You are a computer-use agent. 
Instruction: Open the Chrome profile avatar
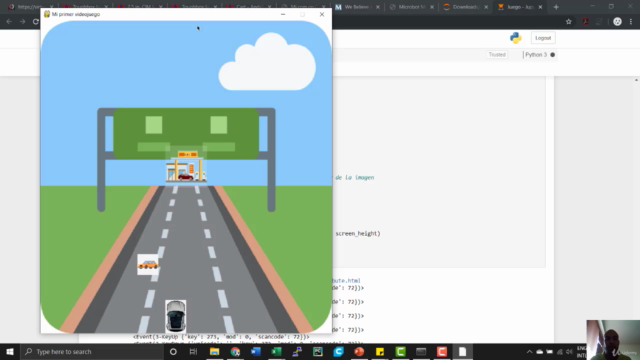(x=617, y=22)
